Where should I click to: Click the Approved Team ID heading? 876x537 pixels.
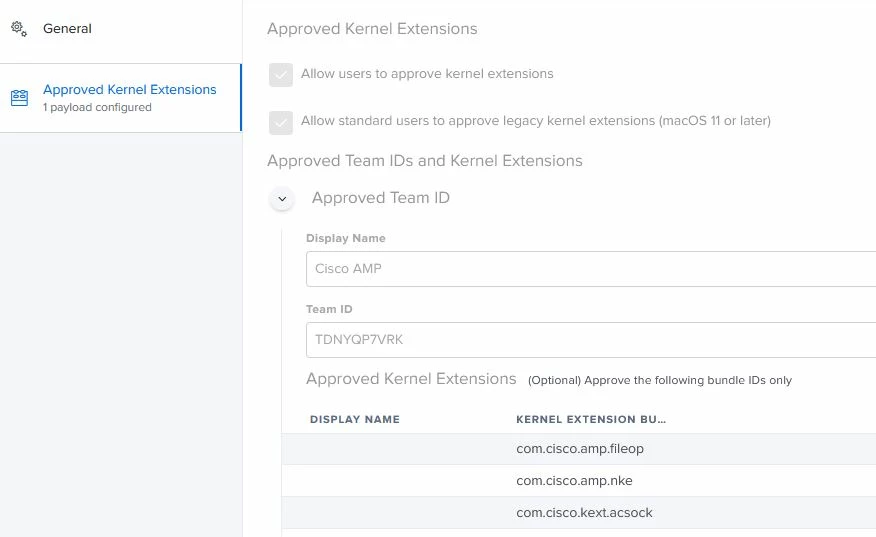click(380, 198)
